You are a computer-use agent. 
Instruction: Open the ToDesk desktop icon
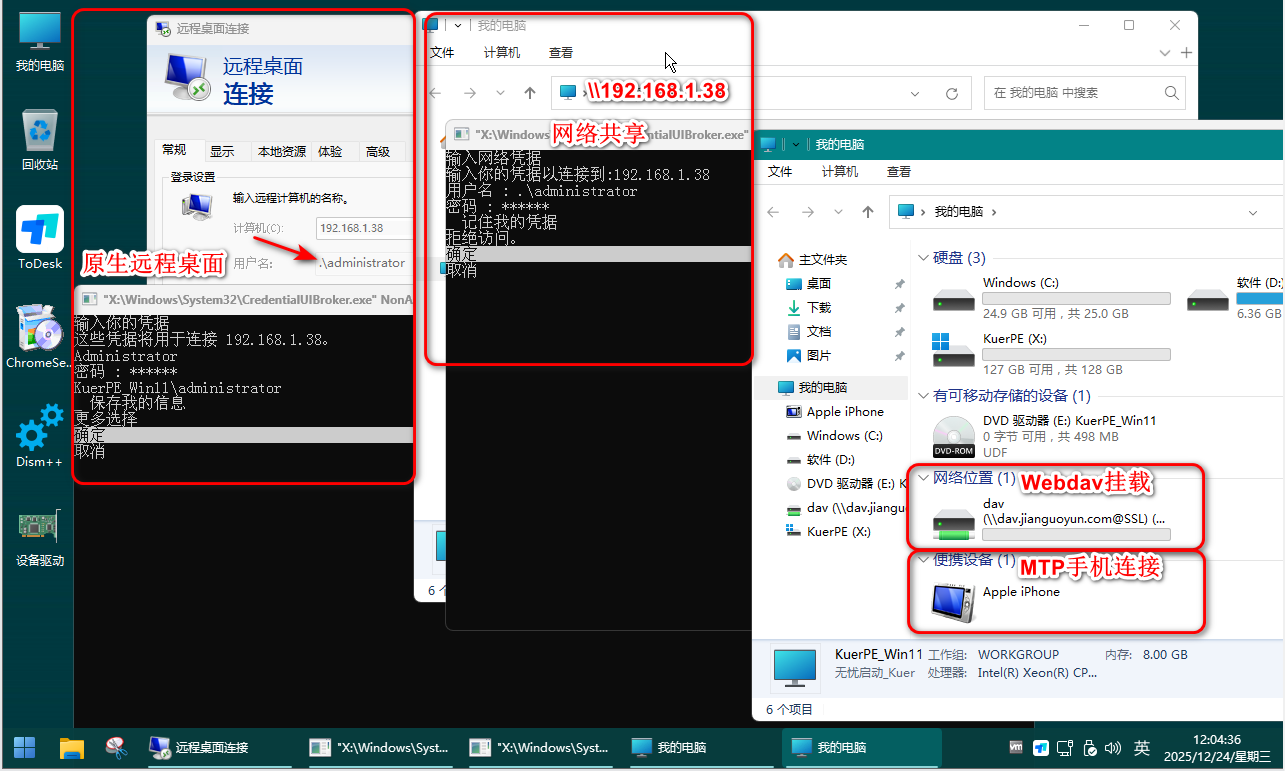pyautogui.click(x=40, y=231)
